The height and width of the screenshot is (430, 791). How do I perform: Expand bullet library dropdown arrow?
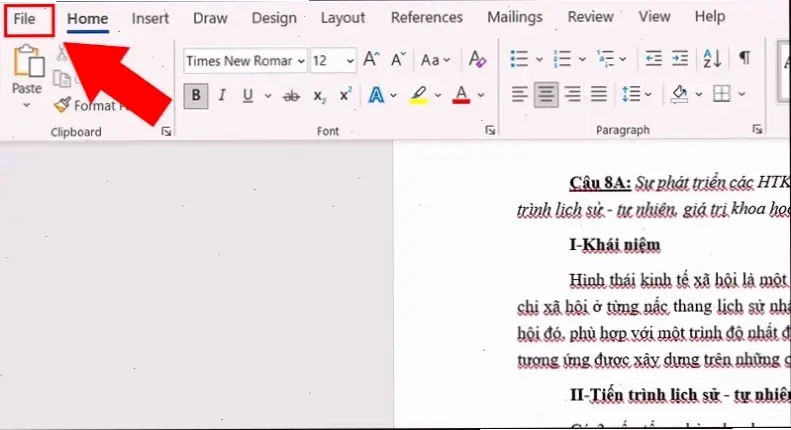pyautogui.click(x=539, y=60)
